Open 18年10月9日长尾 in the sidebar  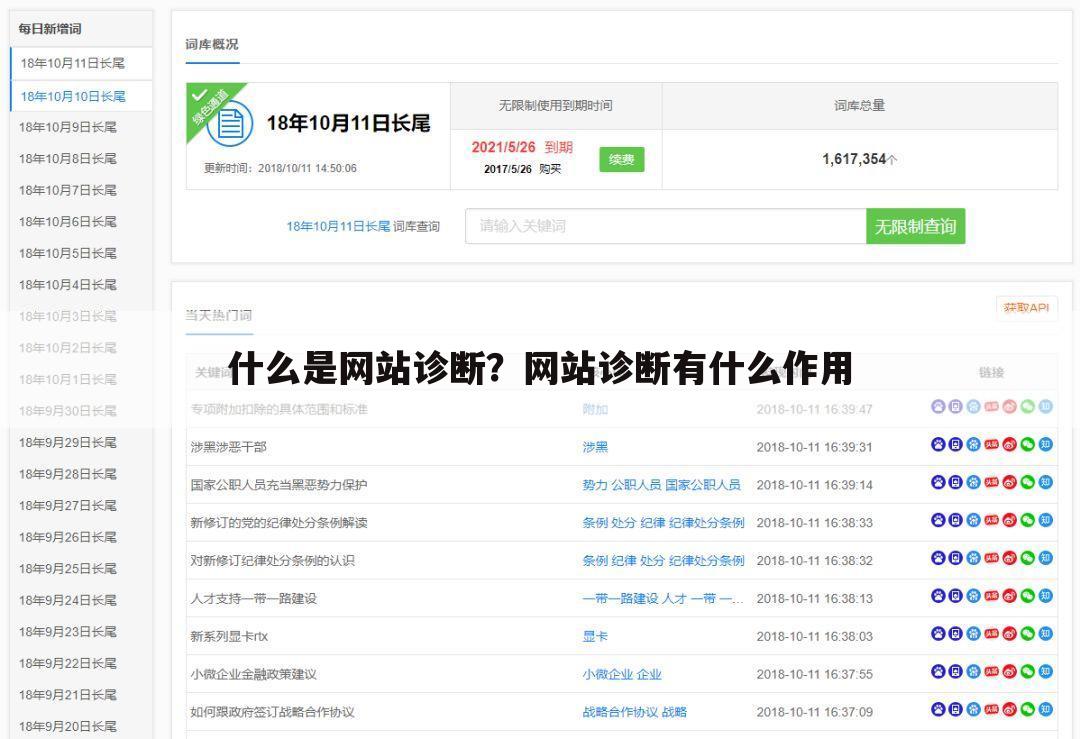point(68,127)
